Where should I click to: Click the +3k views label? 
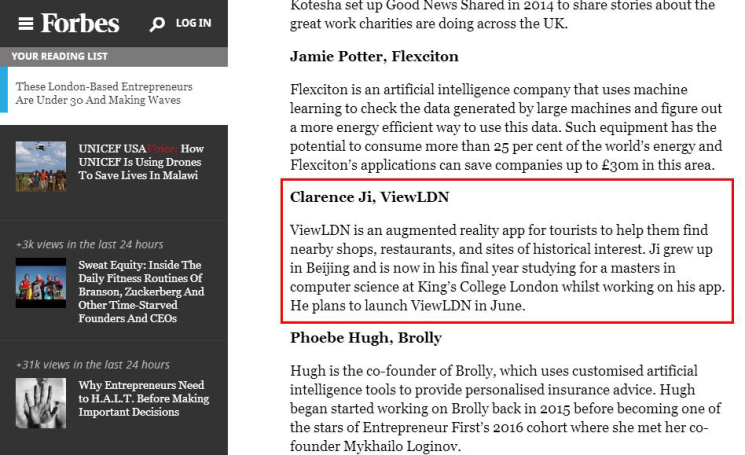point(89,244)
